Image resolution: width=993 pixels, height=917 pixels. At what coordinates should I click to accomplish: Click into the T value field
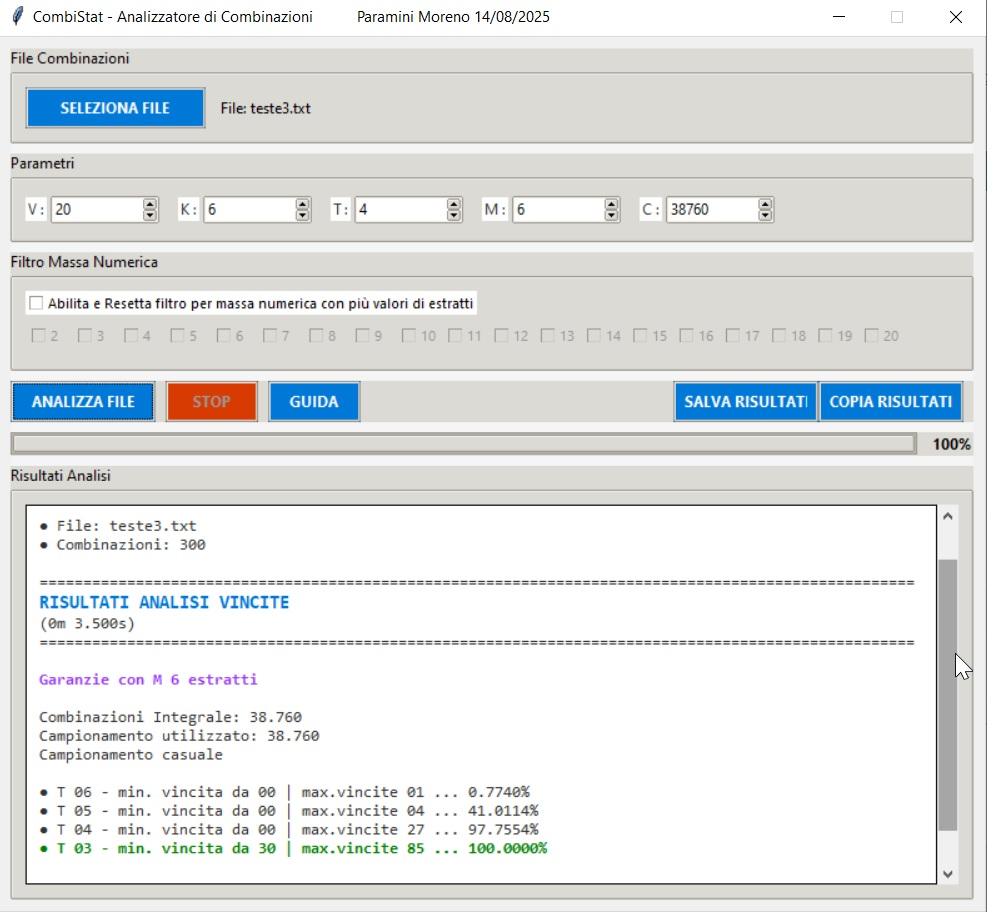point(401,210)
